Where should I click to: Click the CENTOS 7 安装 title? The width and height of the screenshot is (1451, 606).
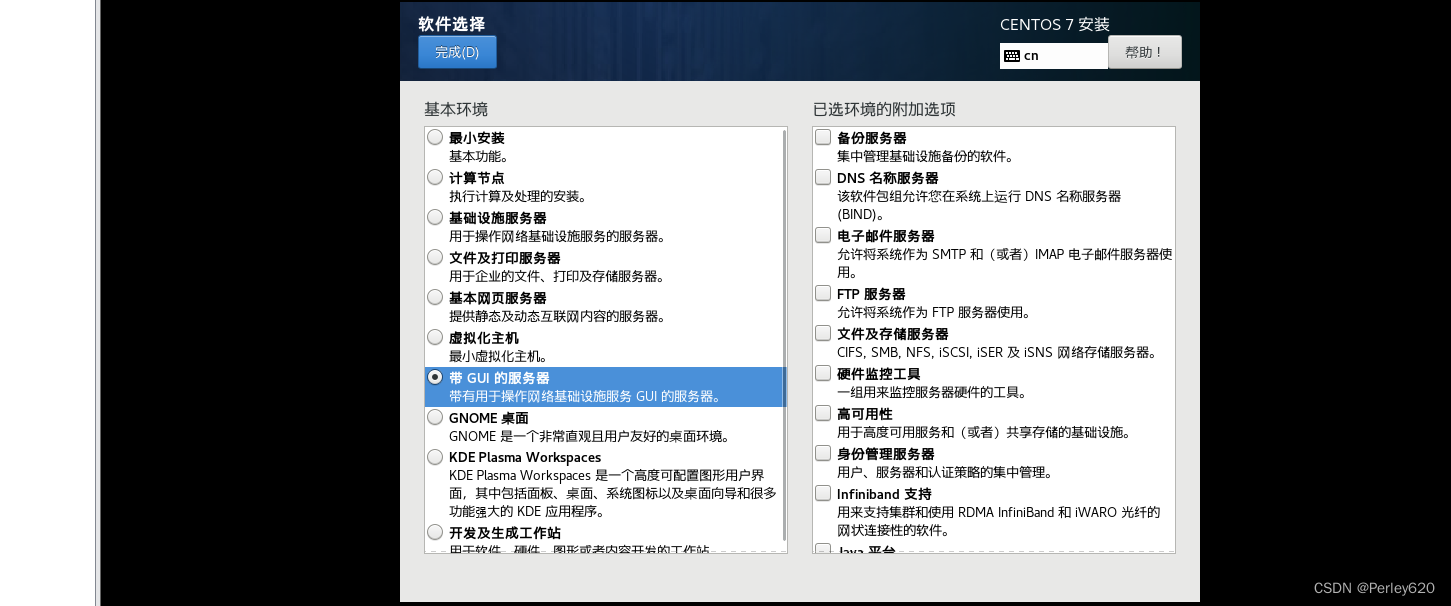(x=1055, y=25)
